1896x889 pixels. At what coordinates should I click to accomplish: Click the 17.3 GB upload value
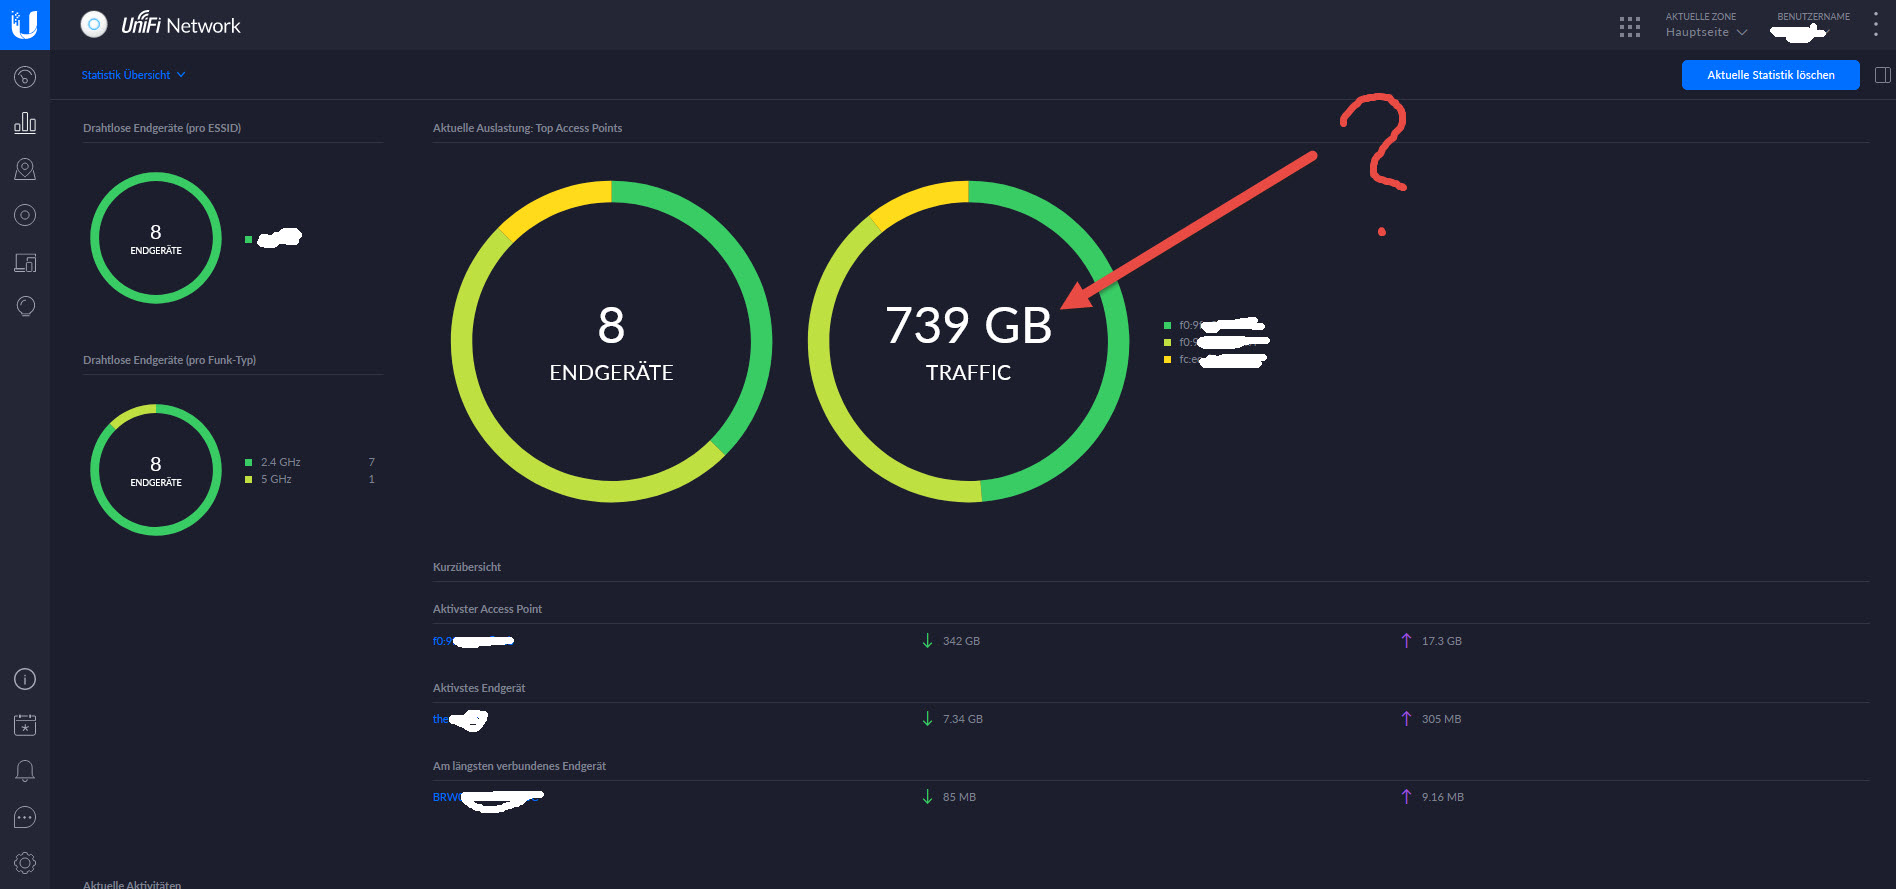point(1442,641)
